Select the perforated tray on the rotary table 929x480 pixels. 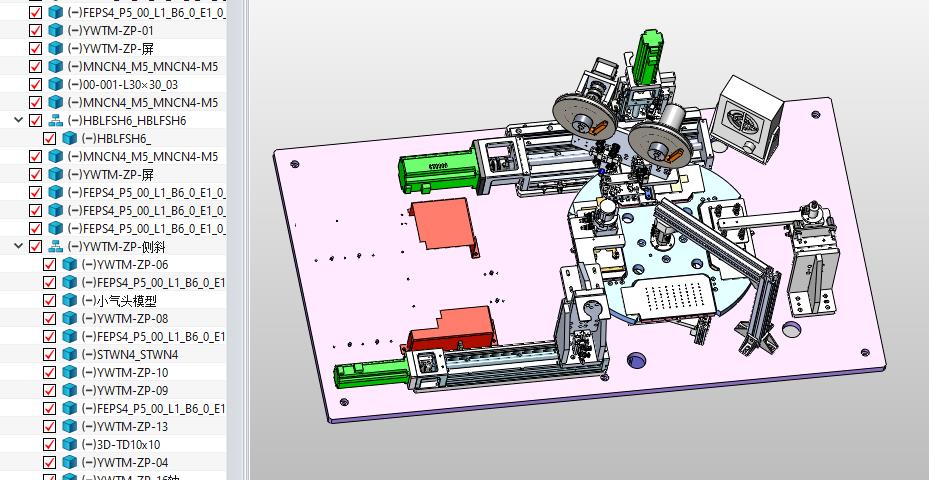coord(668,296)
